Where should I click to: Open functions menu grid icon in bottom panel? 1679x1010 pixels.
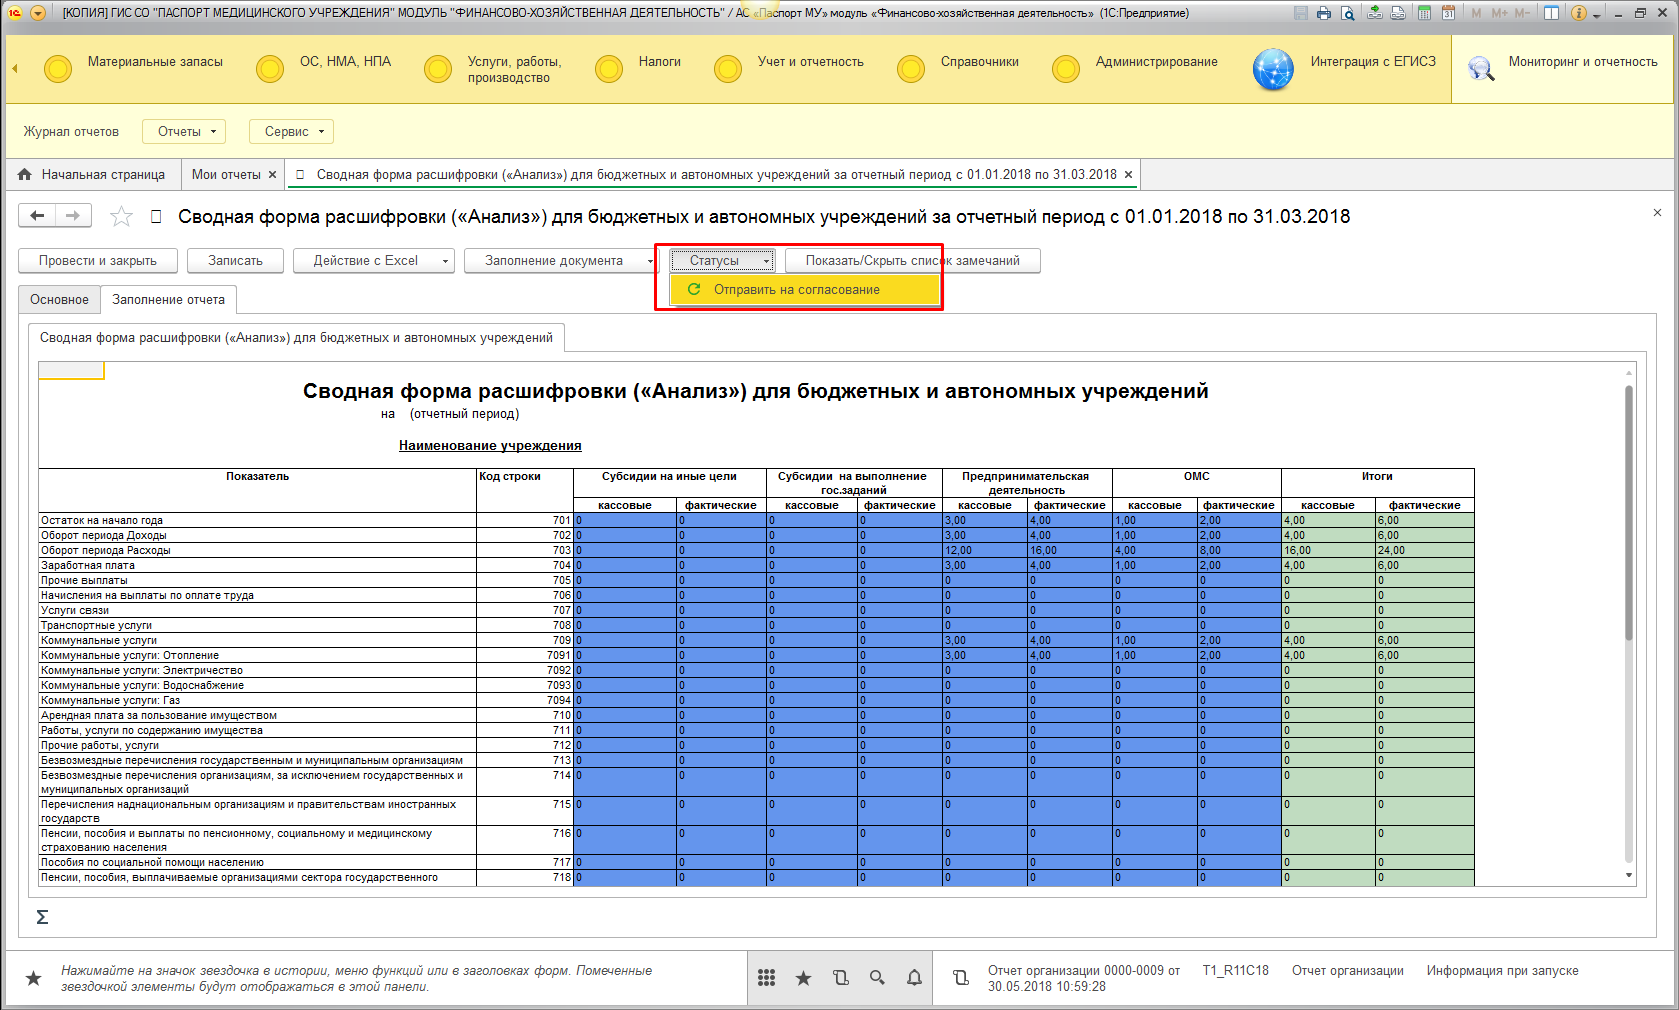tap(766, 978)
